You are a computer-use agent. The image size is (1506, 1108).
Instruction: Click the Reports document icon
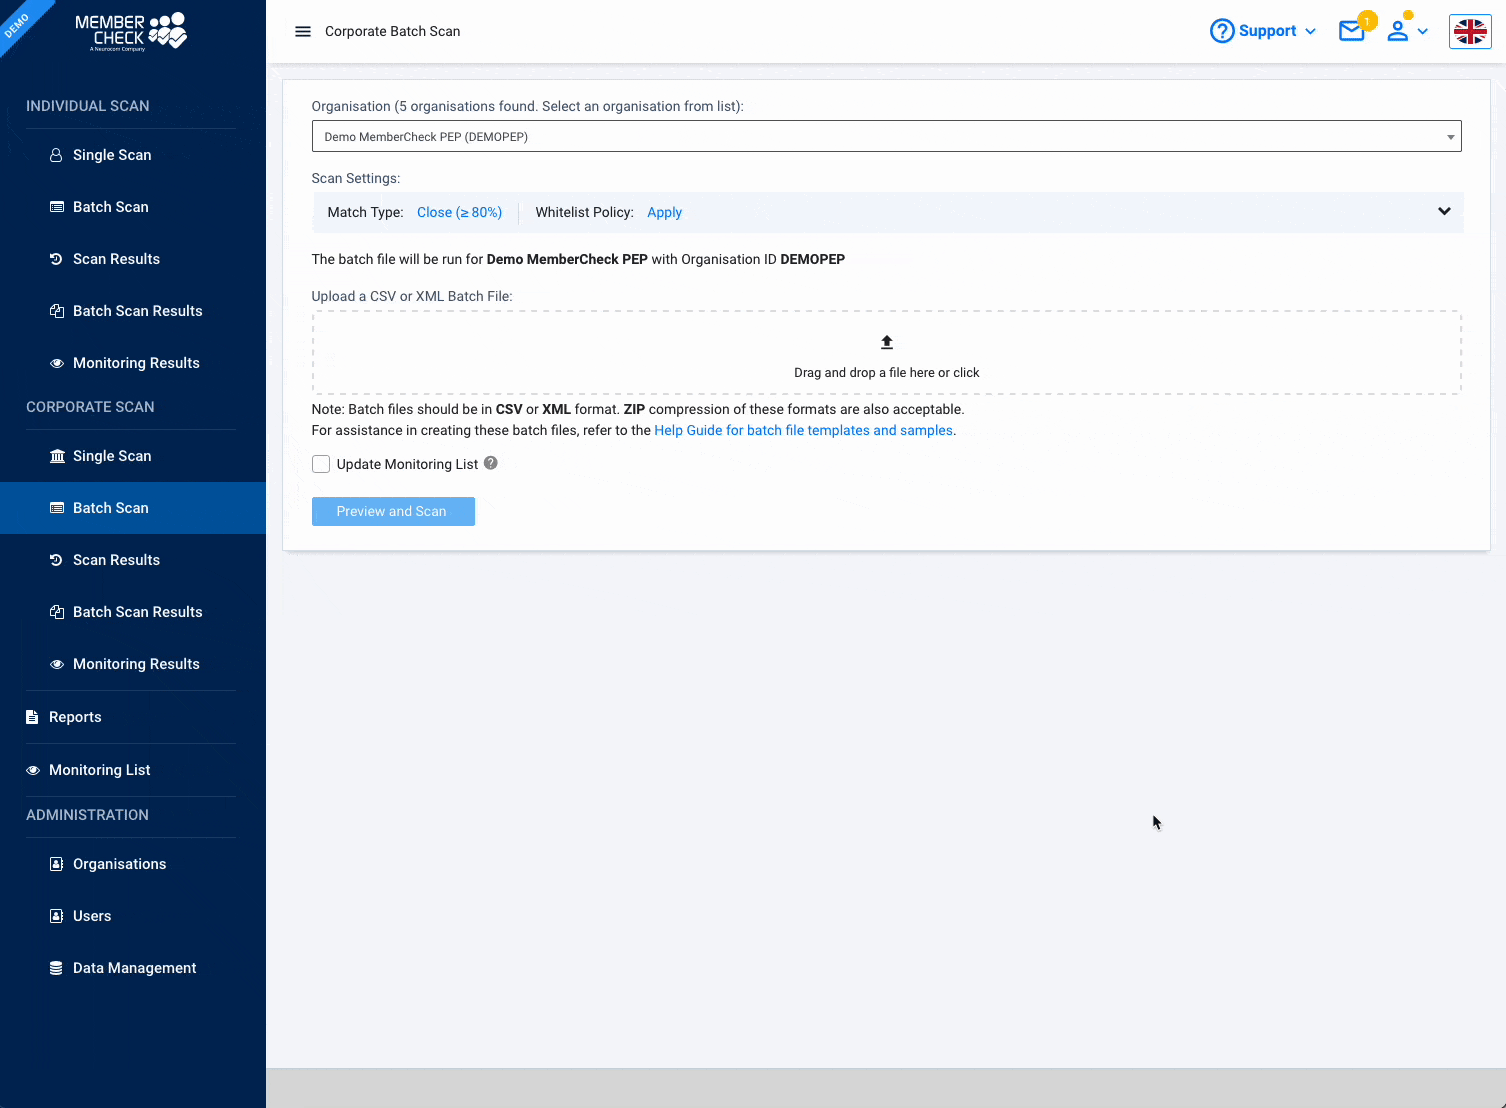[32, 717]
